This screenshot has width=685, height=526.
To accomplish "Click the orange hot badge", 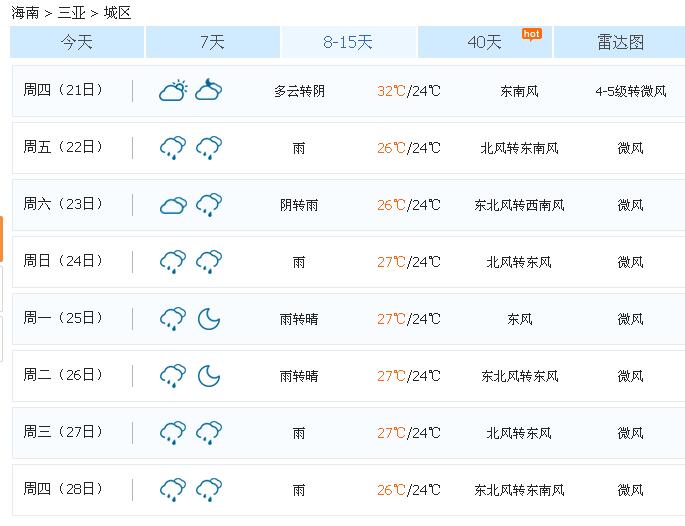I will pos(532,34).
